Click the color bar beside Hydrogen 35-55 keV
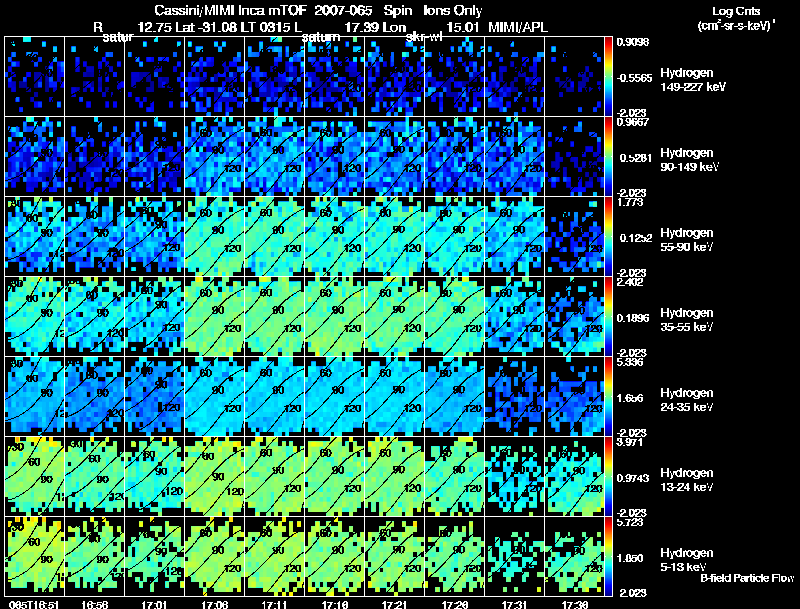800x609 pixels. pos(608,317)
